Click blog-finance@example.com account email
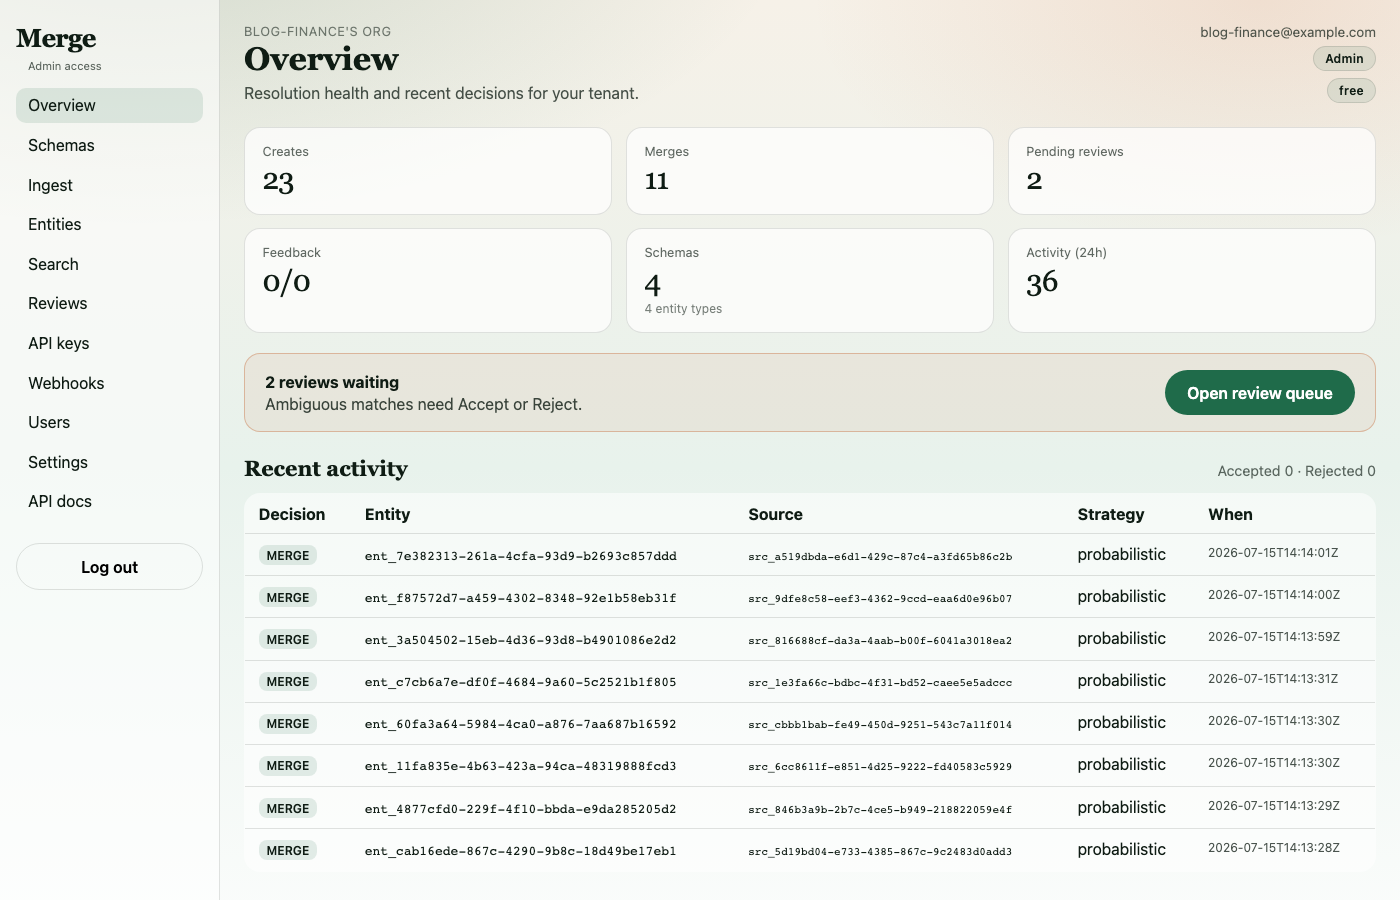This screenshot has width=1400, height=900. pyautogui.click(x=1288, y=32)
